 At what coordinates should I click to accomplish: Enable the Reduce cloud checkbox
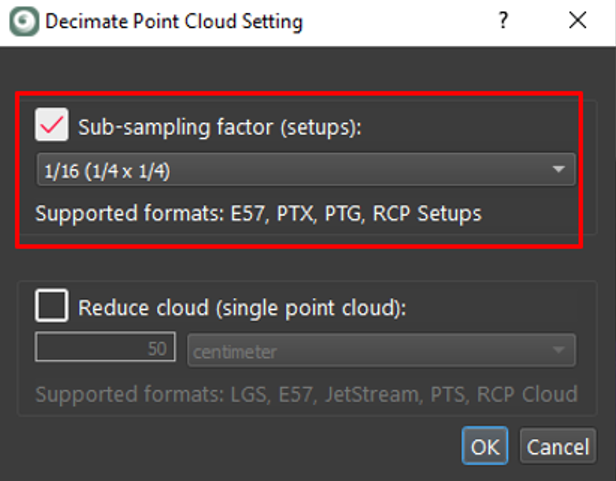pyautogui.click(x=51, y=307)
